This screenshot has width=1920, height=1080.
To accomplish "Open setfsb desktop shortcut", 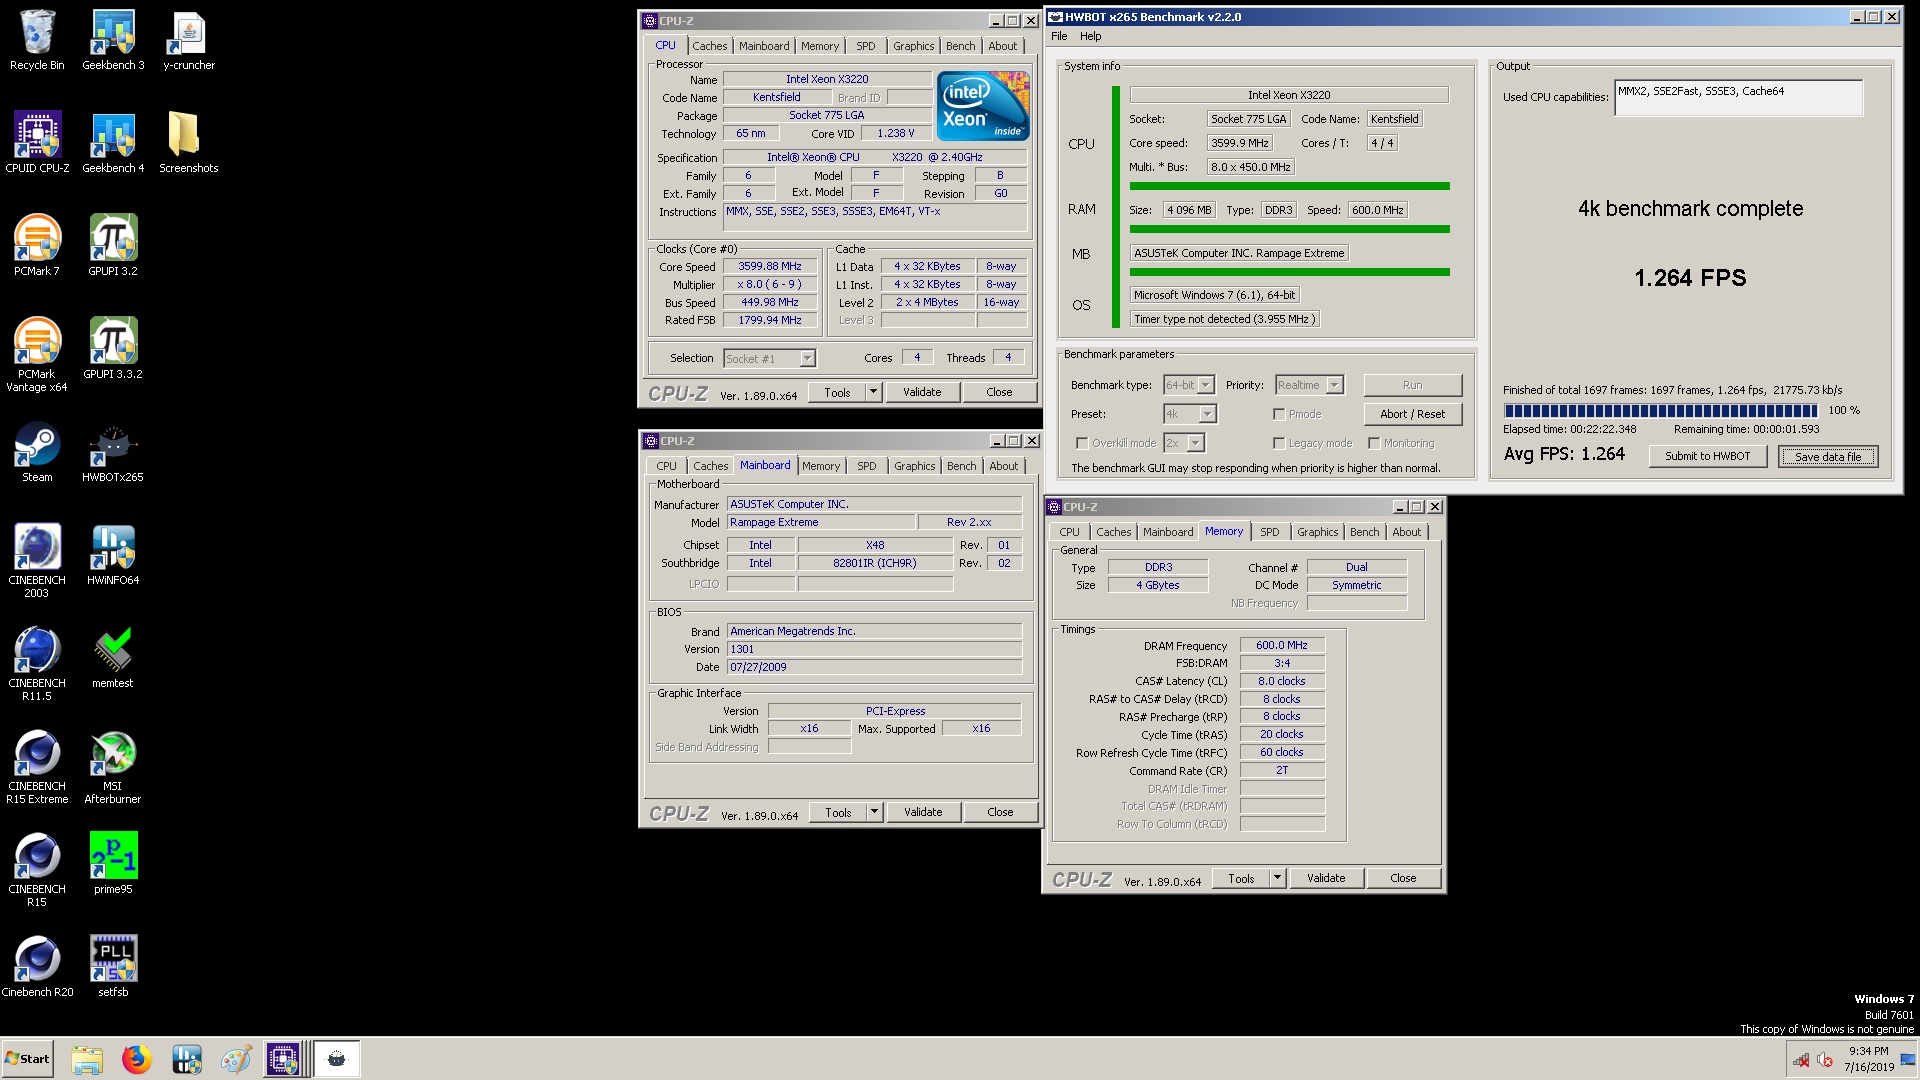I will [113, 966].
